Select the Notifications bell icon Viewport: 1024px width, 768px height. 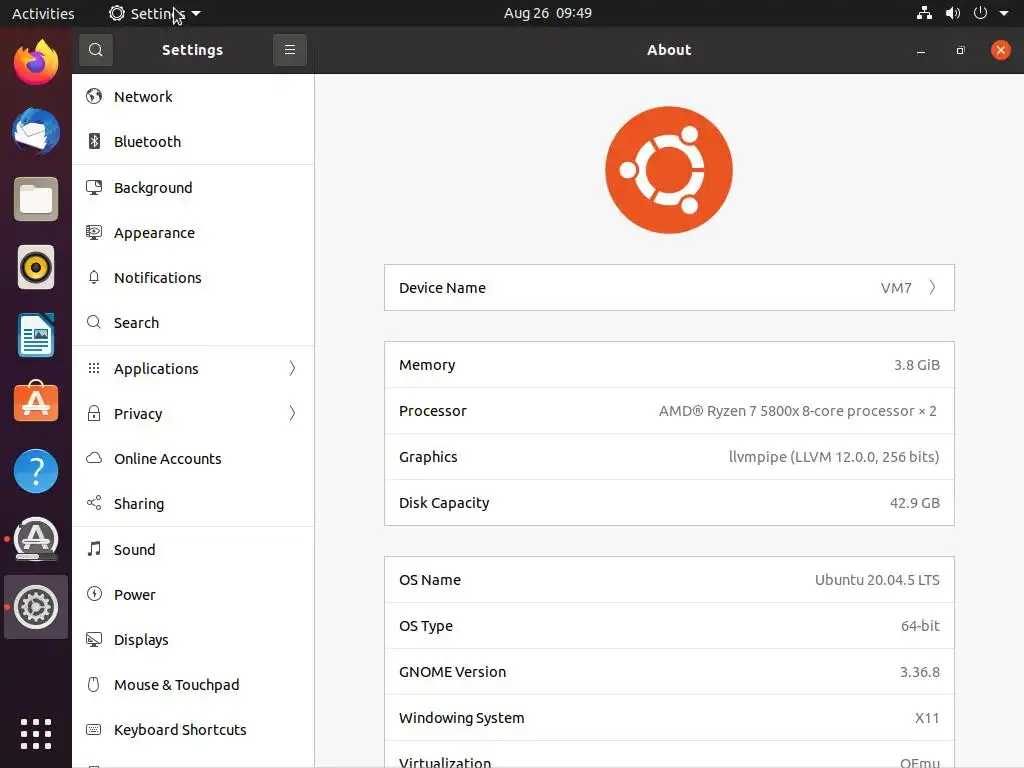(x=94, y=277)
